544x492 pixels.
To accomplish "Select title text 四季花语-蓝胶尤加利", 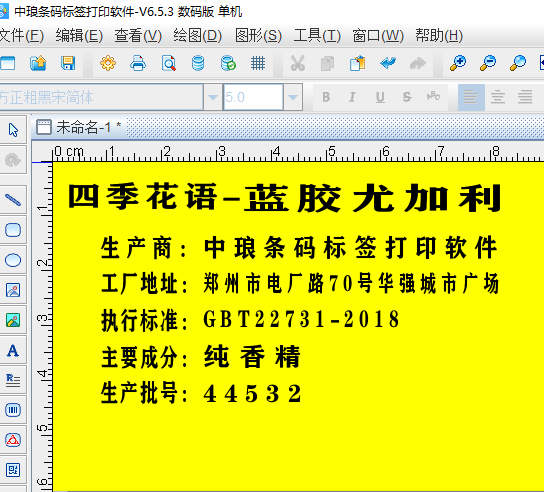I will pyautogui.click(x=284, y=198).
